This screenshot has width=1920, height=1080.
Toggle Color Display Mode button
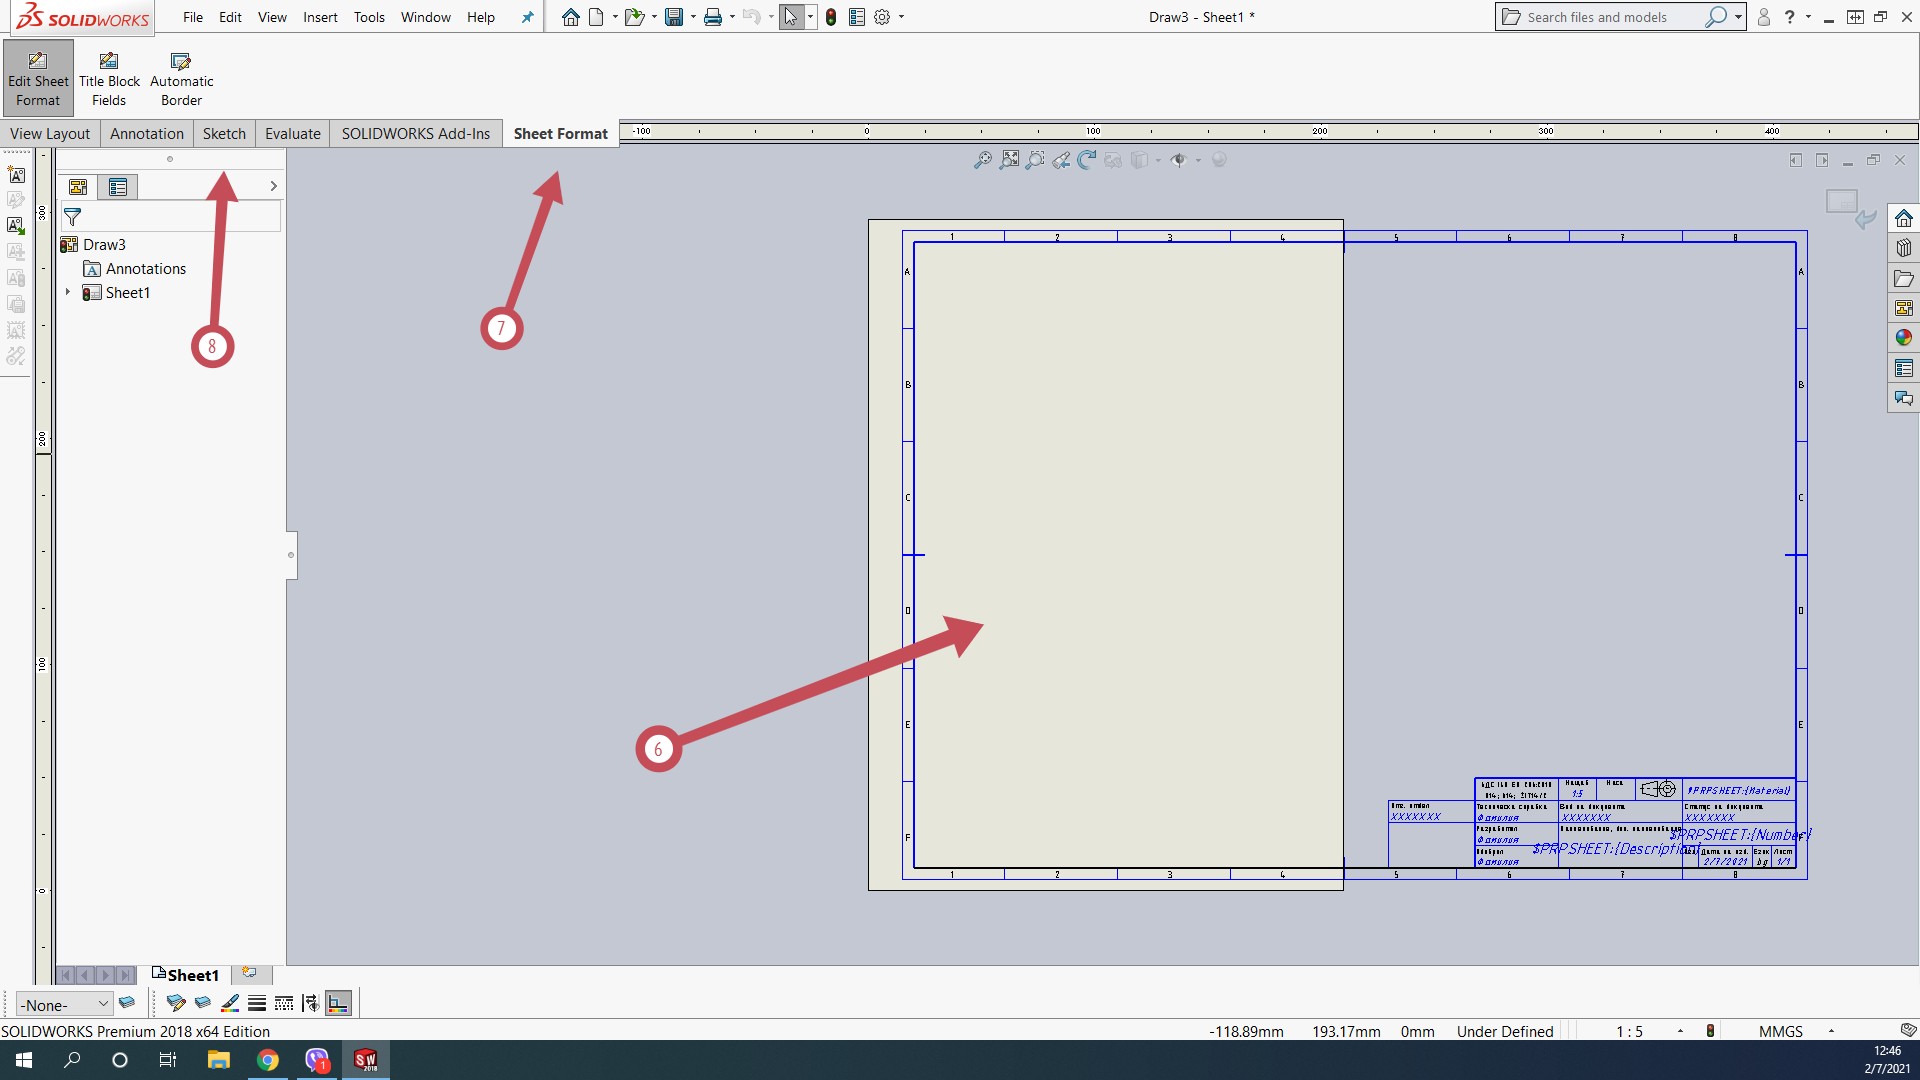(339, 1003)
